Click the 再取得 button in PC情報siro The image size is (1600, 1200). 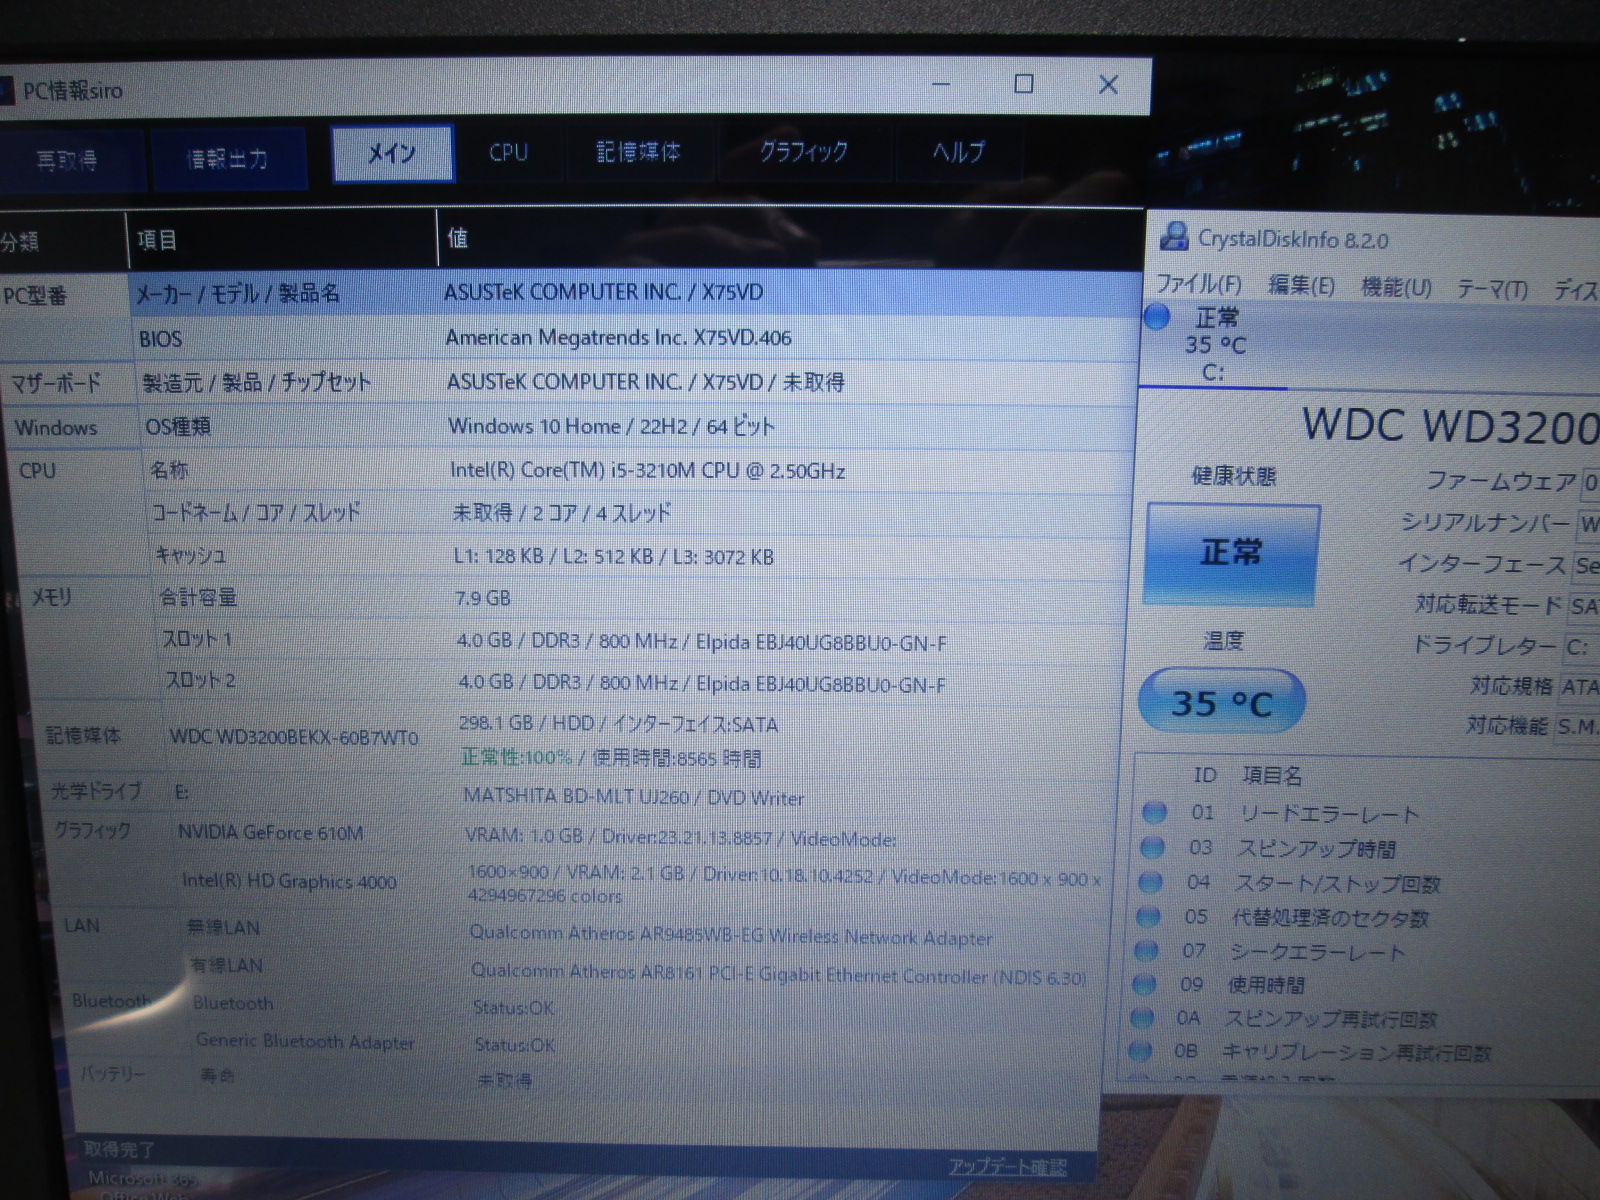click(x=67, y=159)
